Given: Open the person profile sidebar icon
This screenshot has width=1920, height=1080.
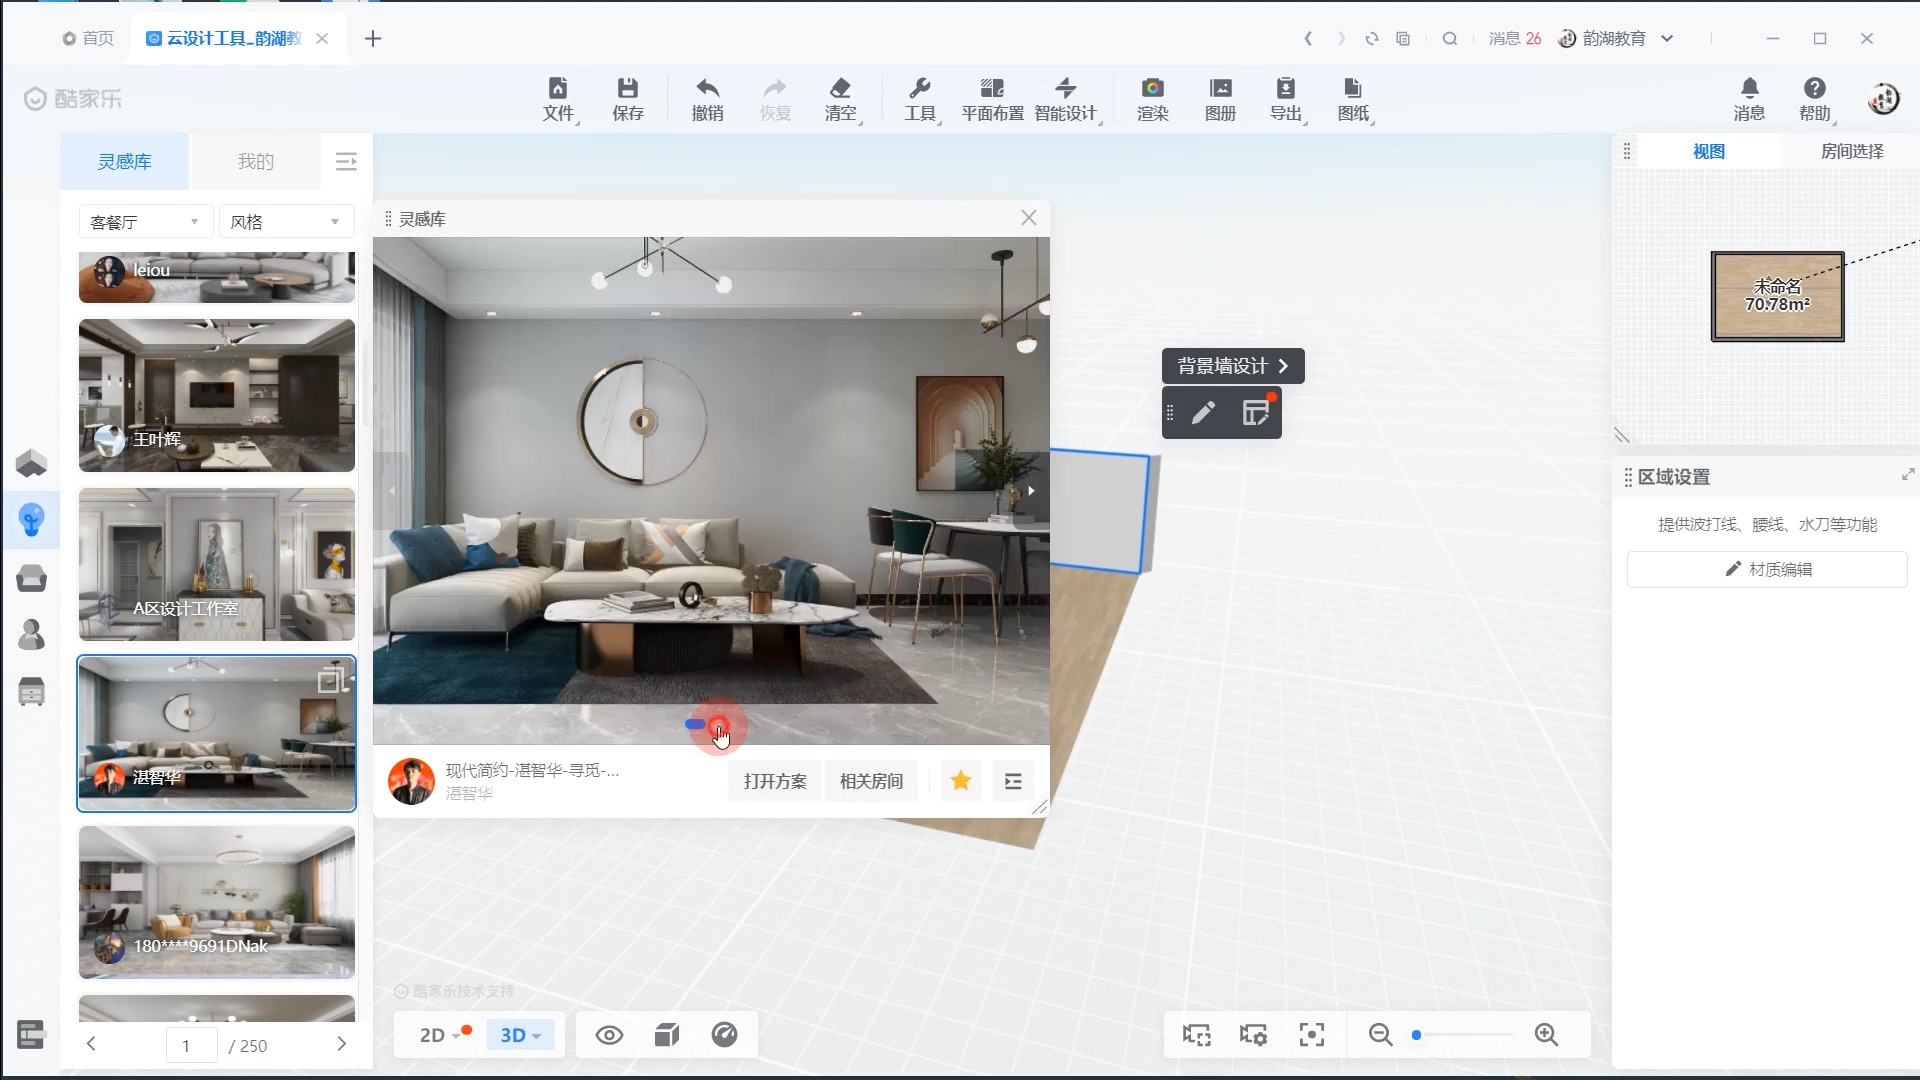Looking at the screenshot, I should (x=32, y=634).
